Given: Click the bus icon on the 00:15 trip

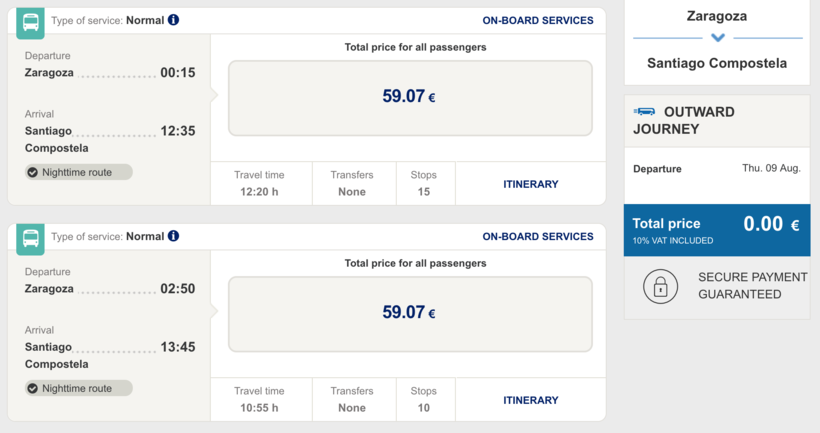Looking at the screenshot, I should 31,23.
